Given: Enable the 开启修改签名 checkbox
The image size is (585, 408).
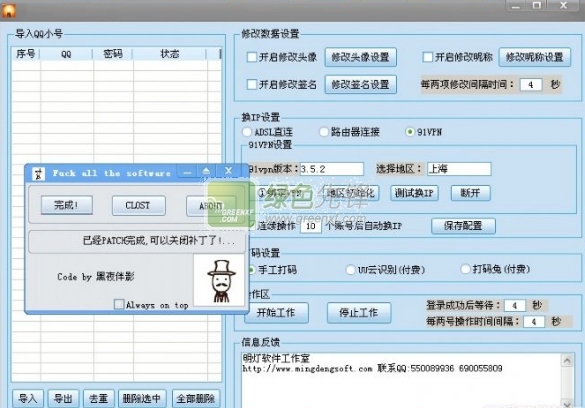Looking at the screenshot, I should pyautogui.click(x=252, y=84).
